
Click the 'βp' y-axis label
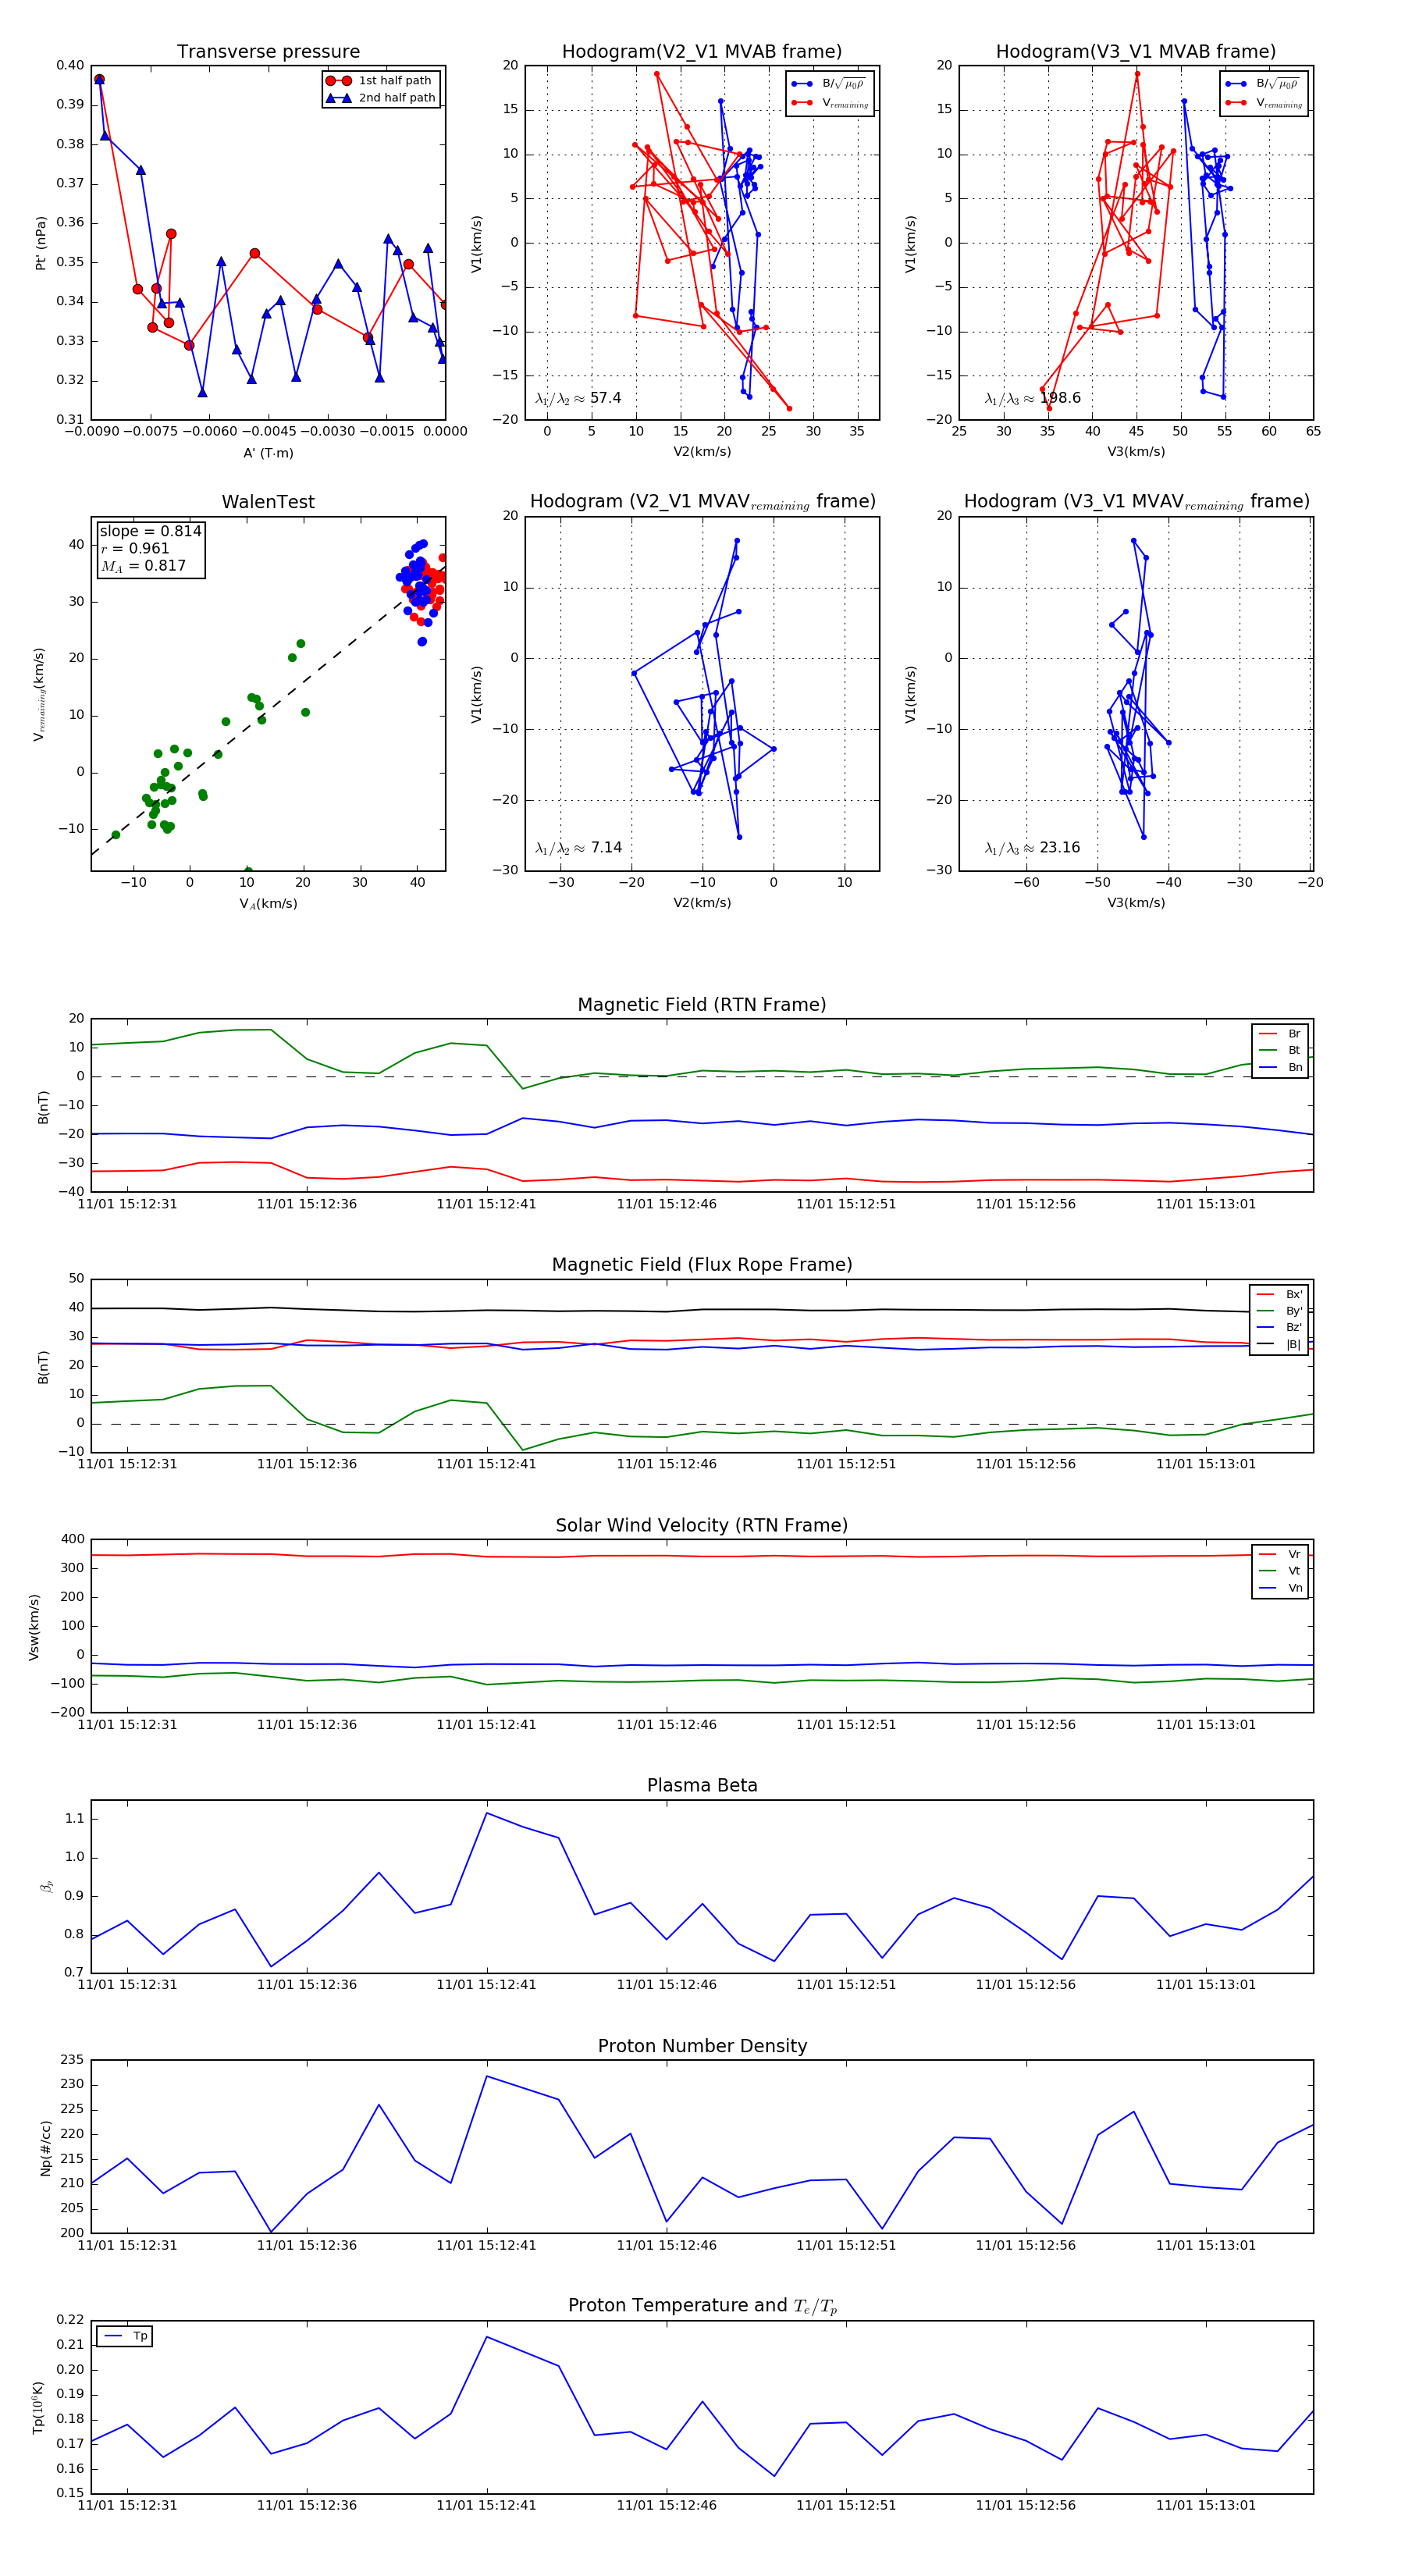click(x=45, y=1887)
